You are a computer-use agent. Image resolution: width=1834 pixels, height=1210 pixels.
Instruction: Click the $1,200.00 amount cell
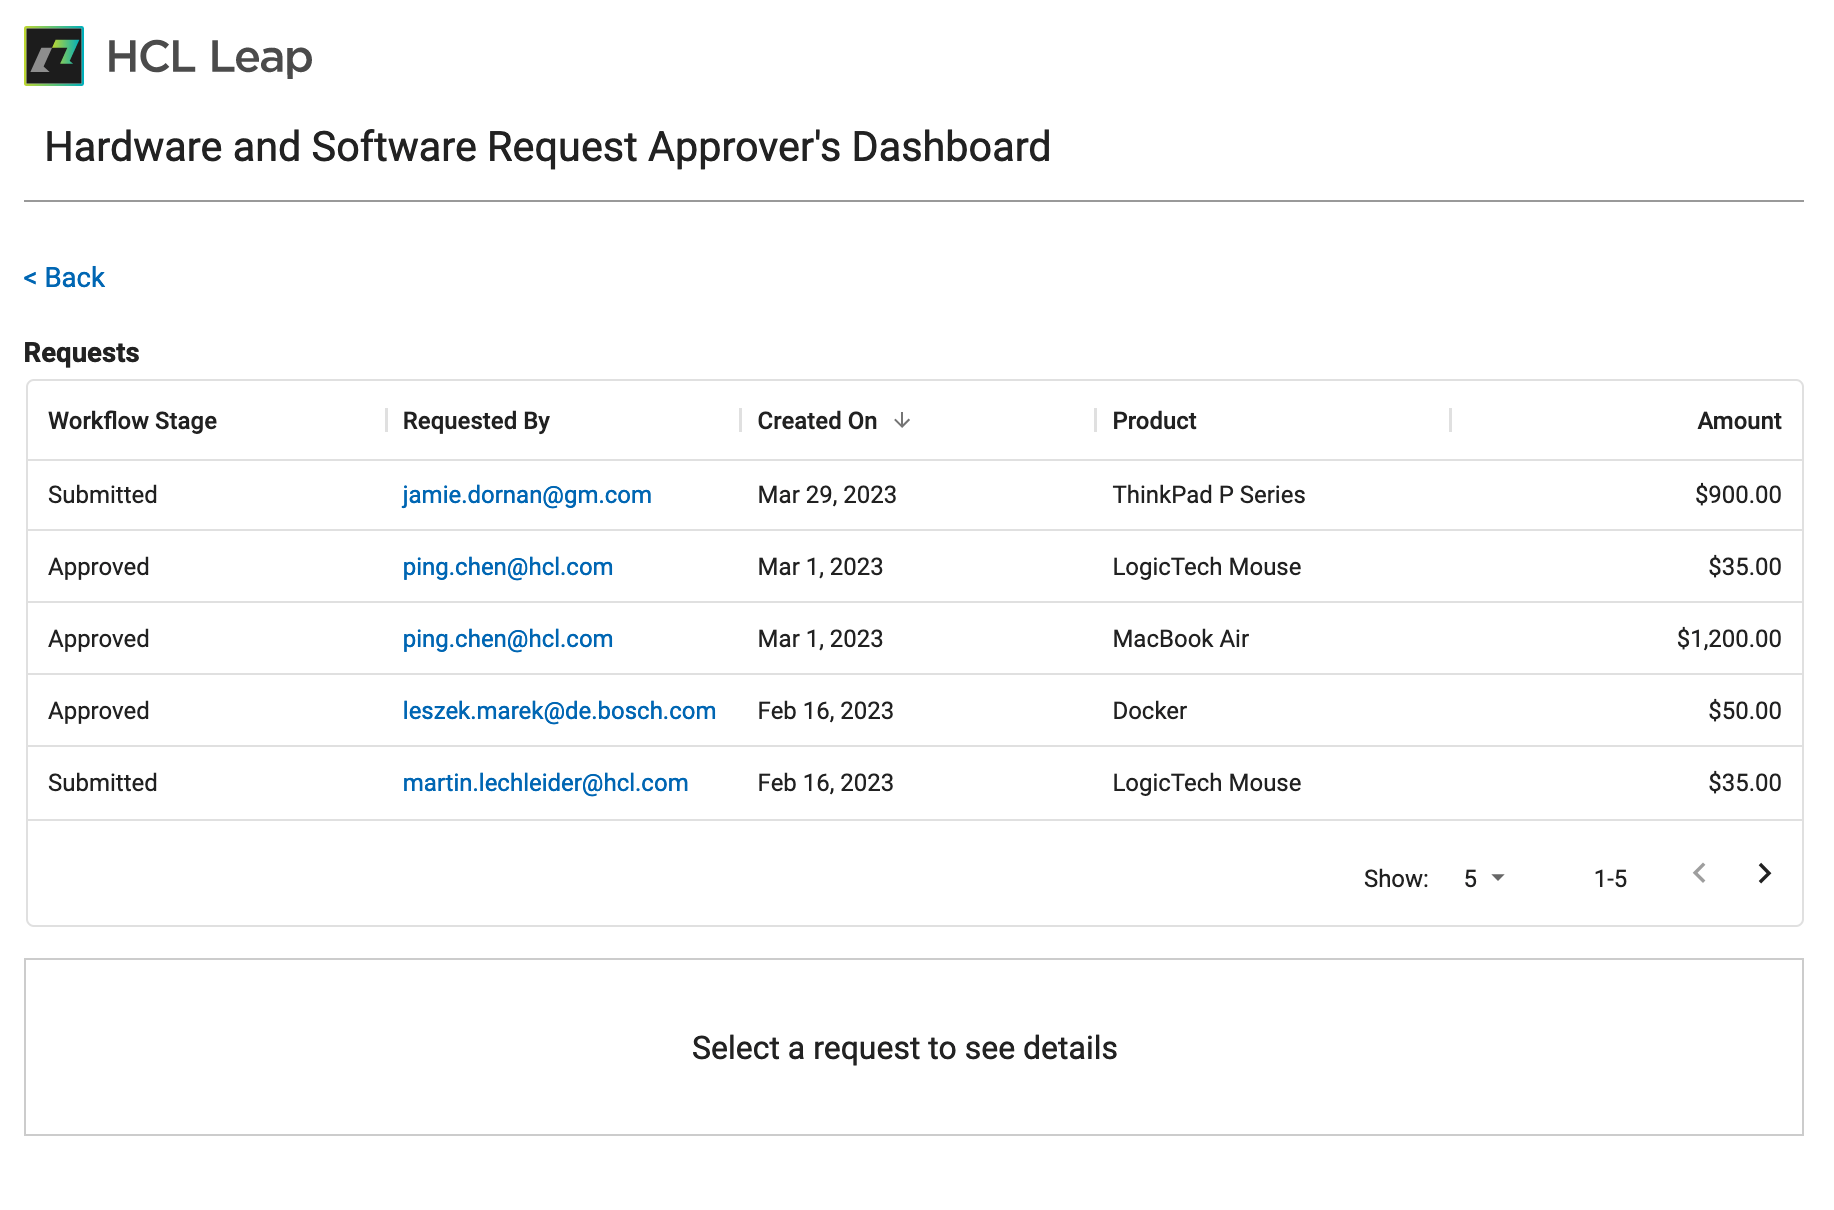(1729, 639)
